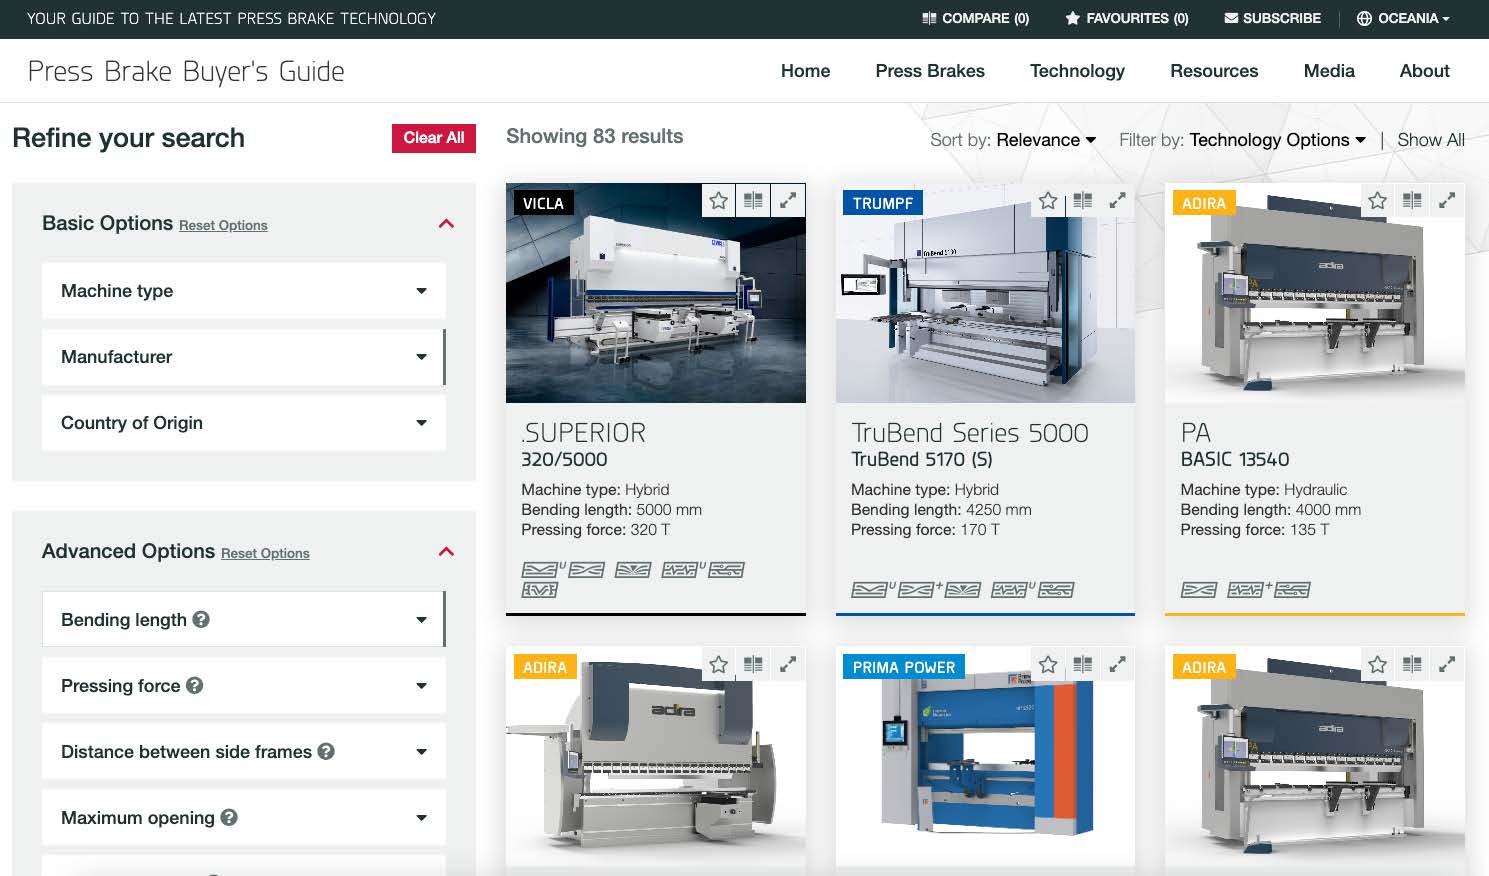Collapse the Advanced Options section

[447, 552]
